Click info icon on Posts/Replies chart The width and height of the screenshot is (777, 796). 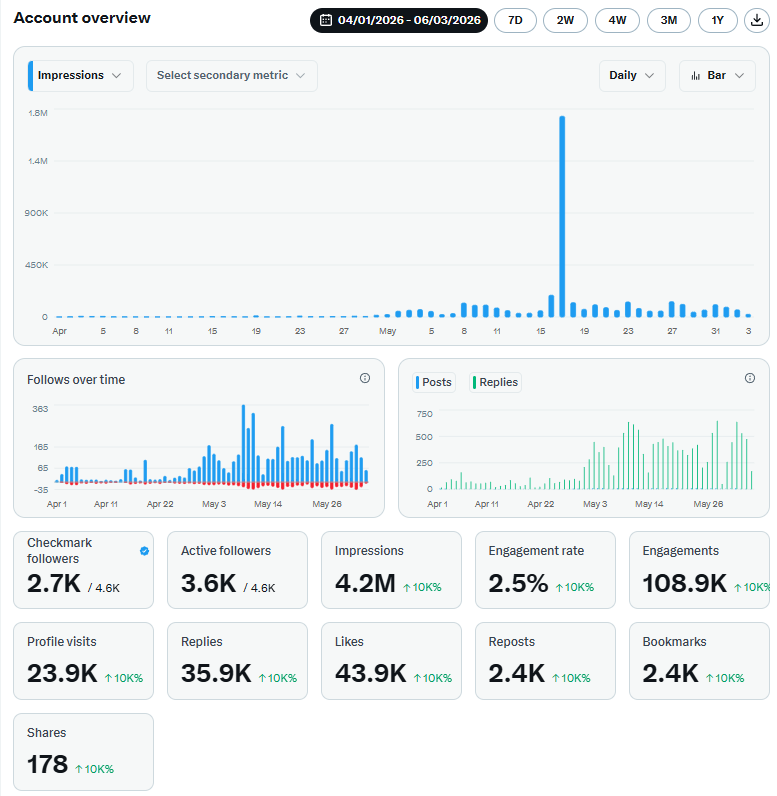click(x=750, y=378)
